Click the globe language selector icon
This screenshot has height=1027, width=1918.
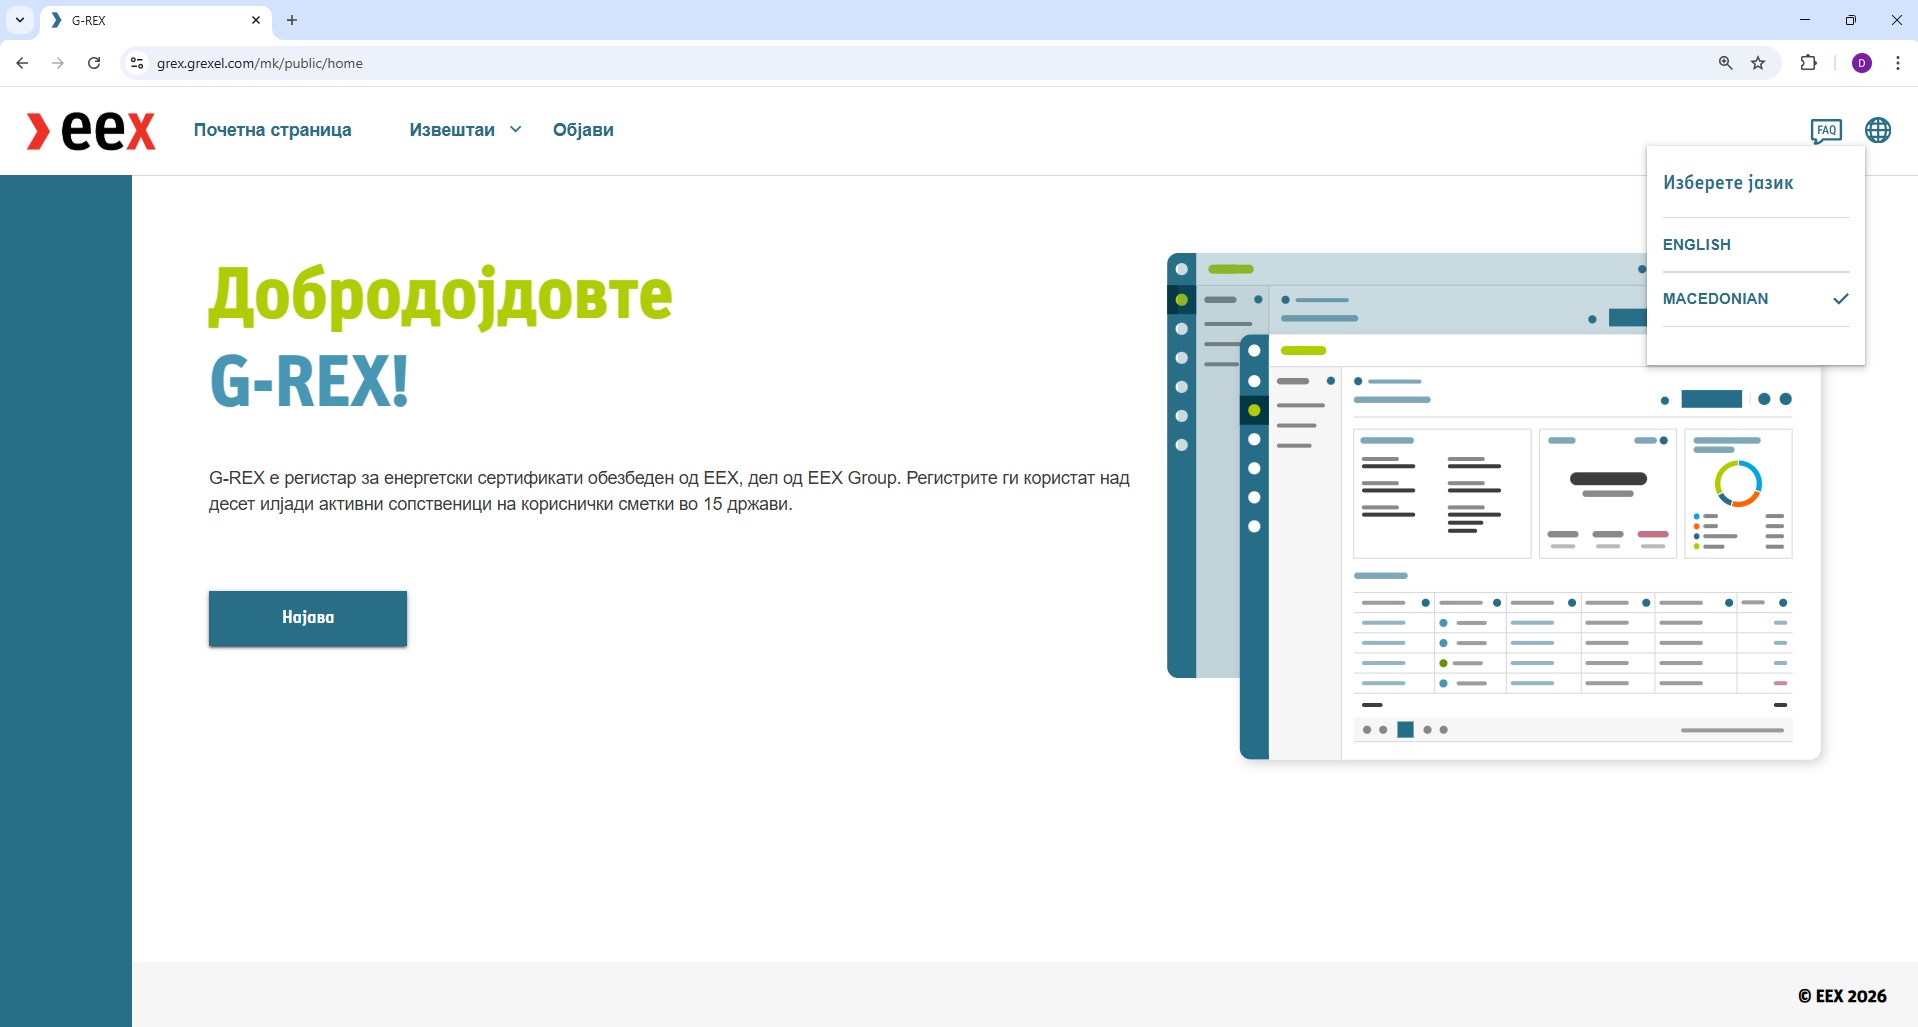point(1877,130)
